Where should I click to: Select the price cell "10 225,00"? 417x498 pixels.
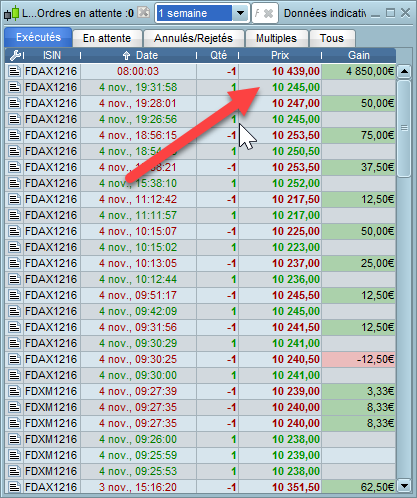(x=280, y=231)
